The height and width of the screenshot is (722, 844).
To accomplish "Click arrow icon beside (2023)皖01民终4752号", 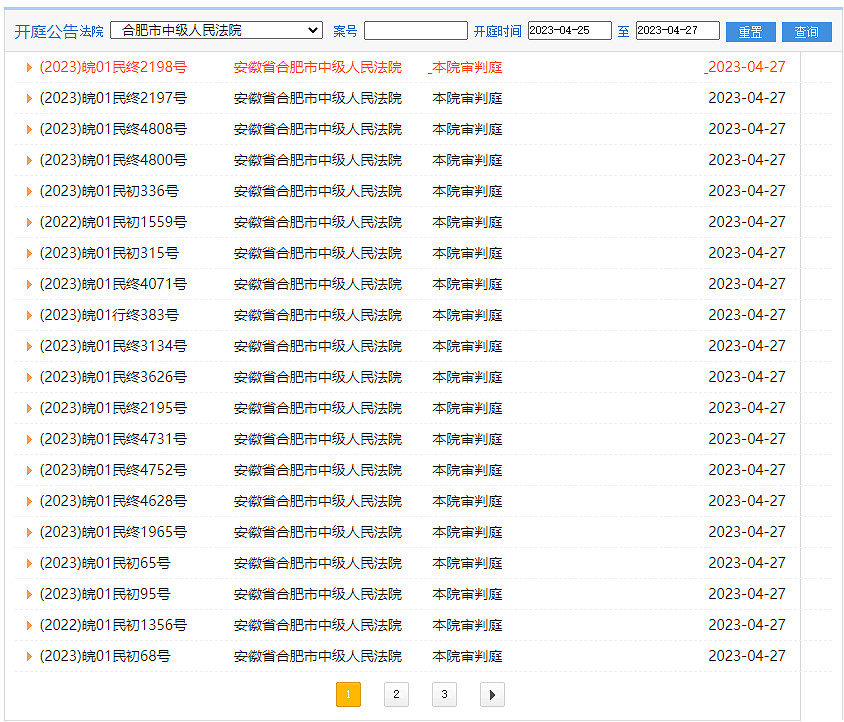I will pyautogui.click(x=29, y=471).
